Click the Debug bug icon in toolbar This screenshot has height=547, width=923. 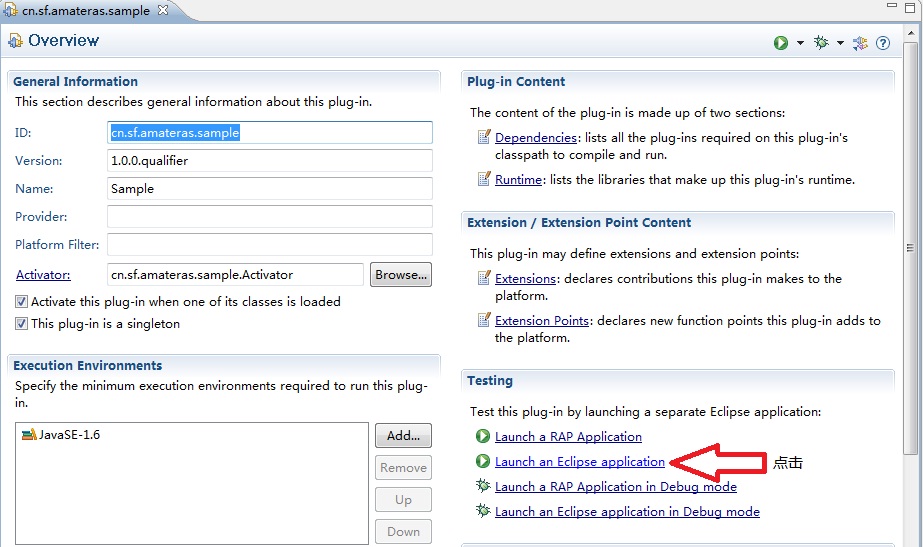821,42
